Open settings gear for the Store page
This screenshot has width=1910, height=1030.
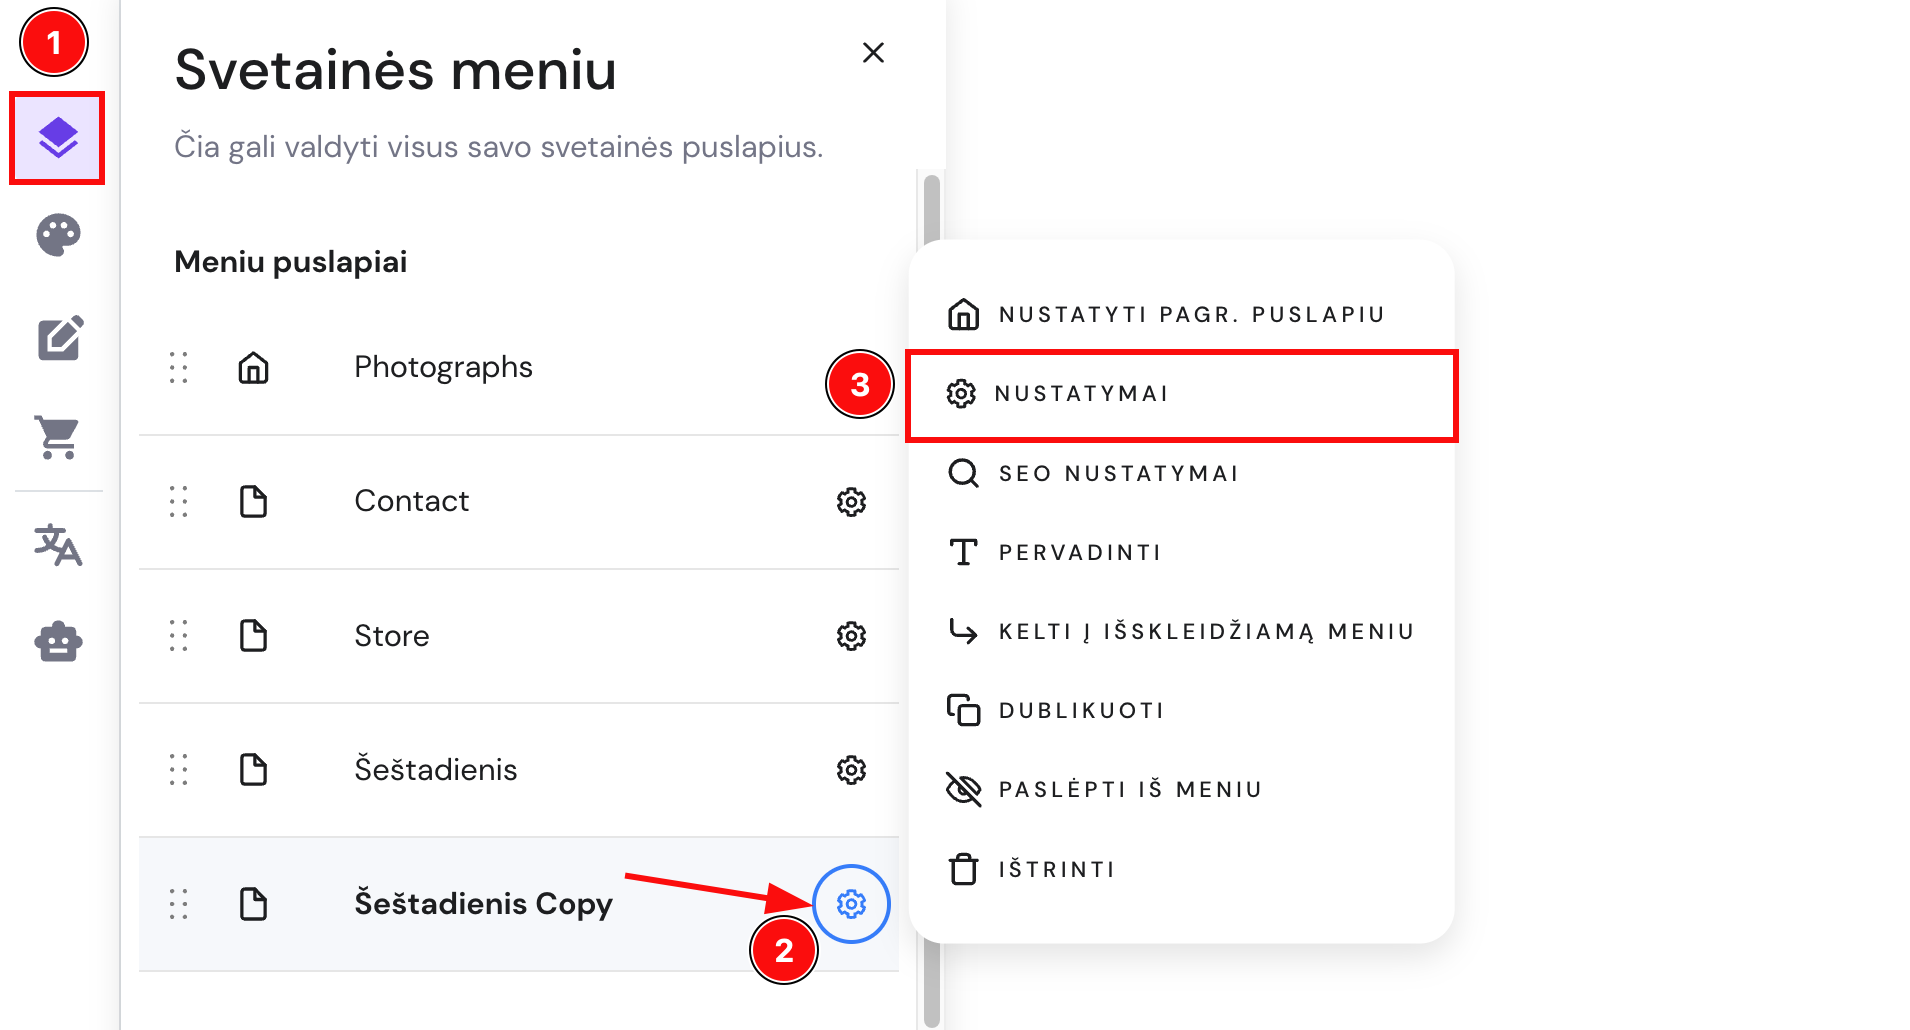(851, 636)
